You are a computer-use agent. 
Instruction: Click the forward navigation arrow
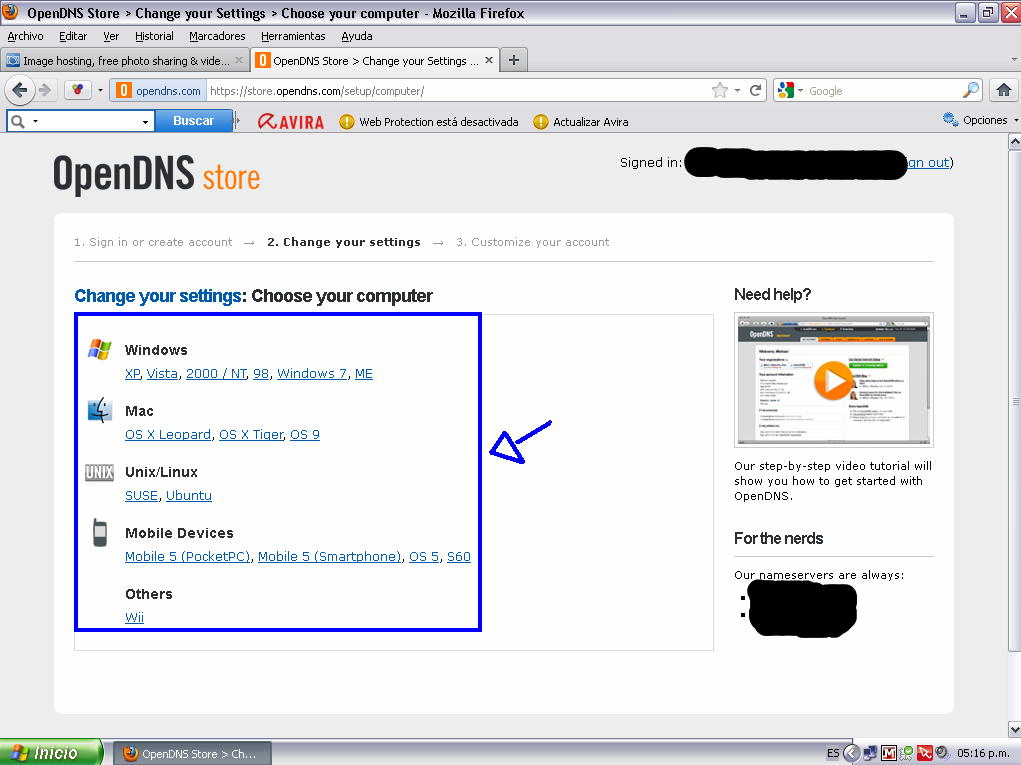click(x=45, y=90)
